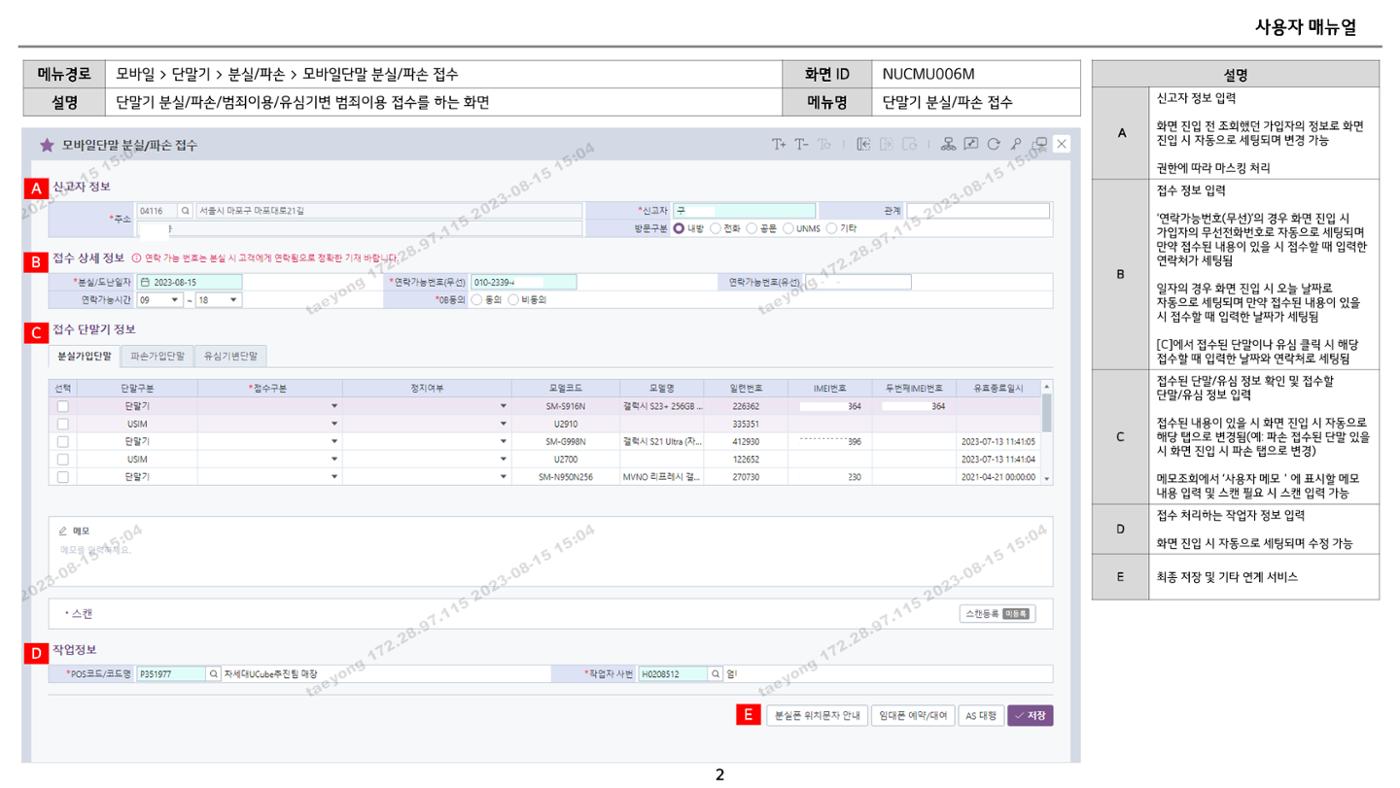
Task: Open the start hour 09 dropdown
Action: (x=159, y=299)
